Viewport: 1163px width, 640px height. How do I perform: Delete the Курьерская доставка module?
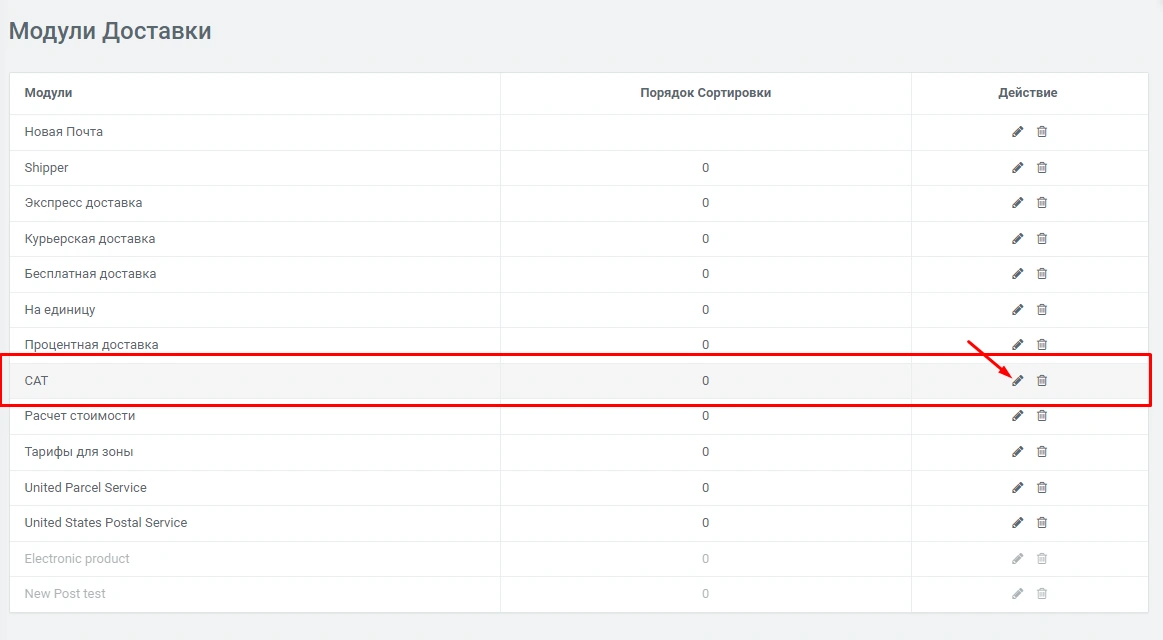click(x=1041, y=239)
